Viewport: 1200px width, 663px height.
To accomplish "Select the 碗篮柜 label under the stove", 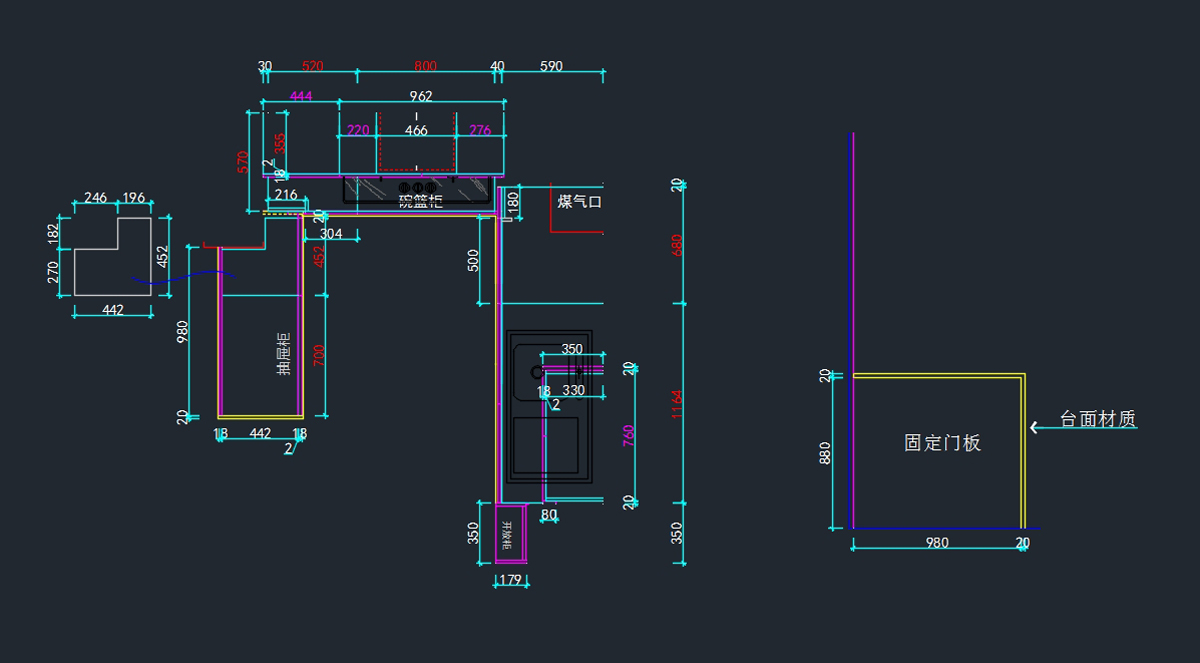I will tap(420, 200).
